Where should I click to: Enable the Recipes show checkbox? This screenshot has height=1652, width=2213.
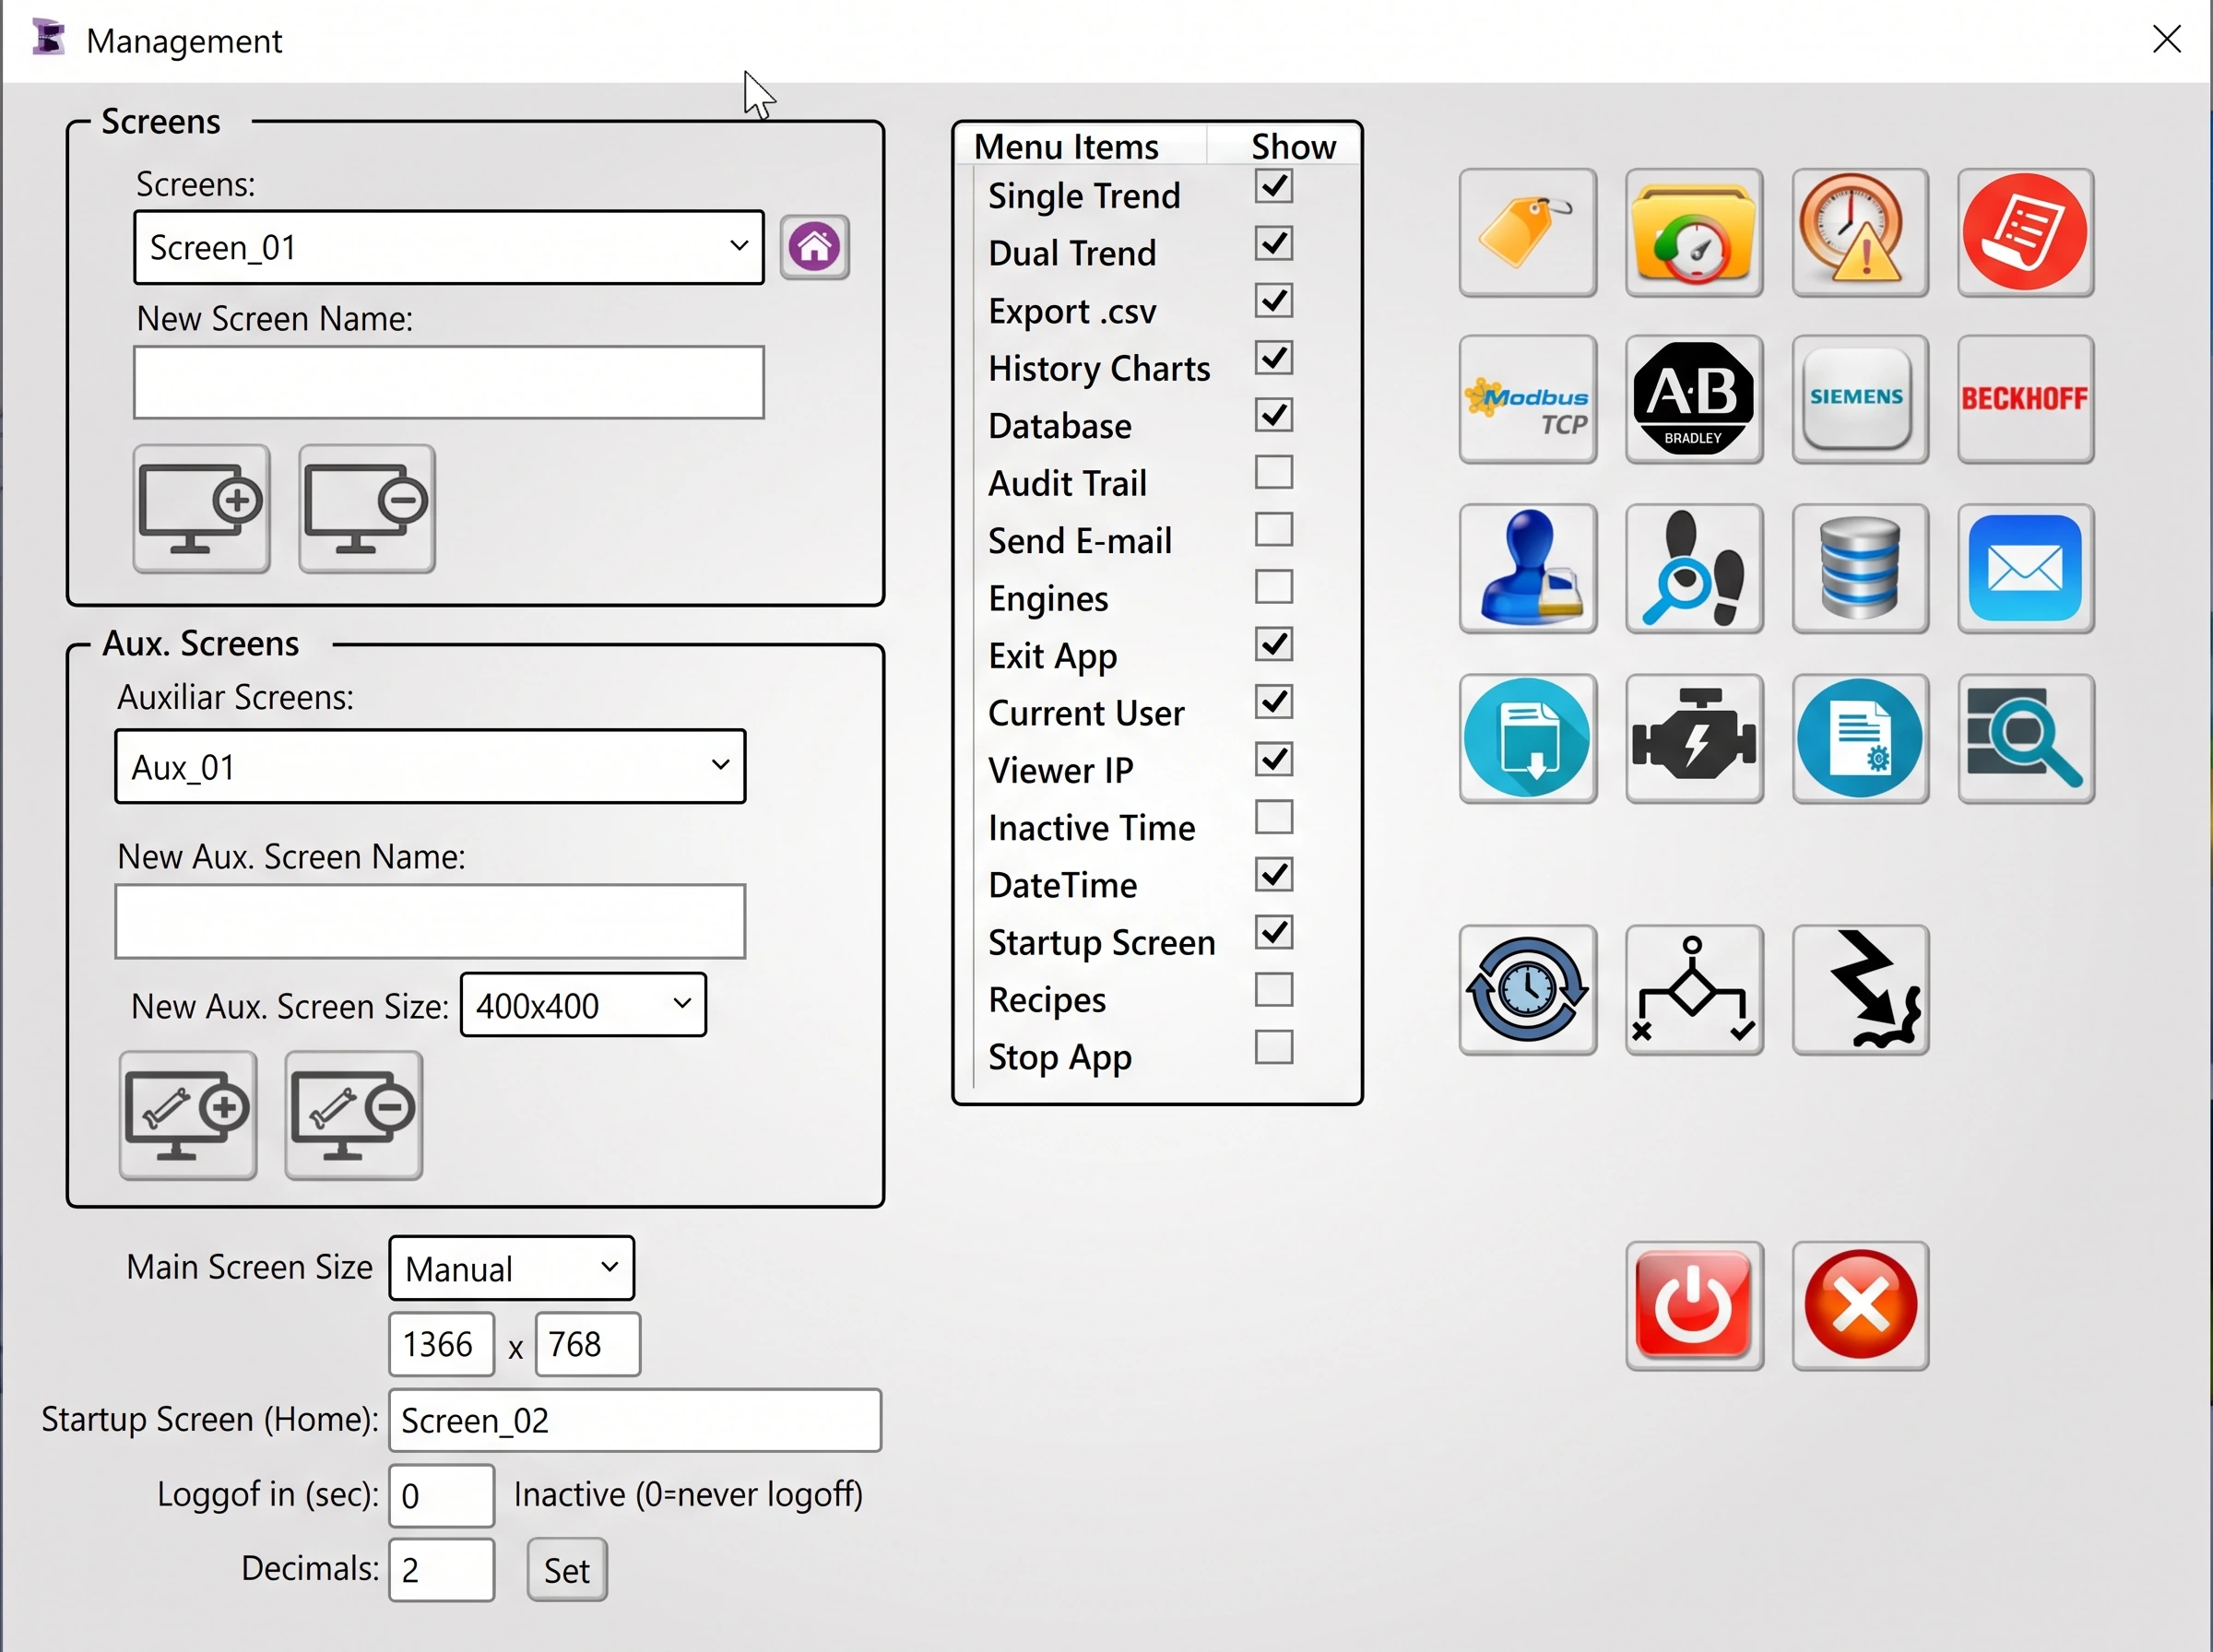1274,990
